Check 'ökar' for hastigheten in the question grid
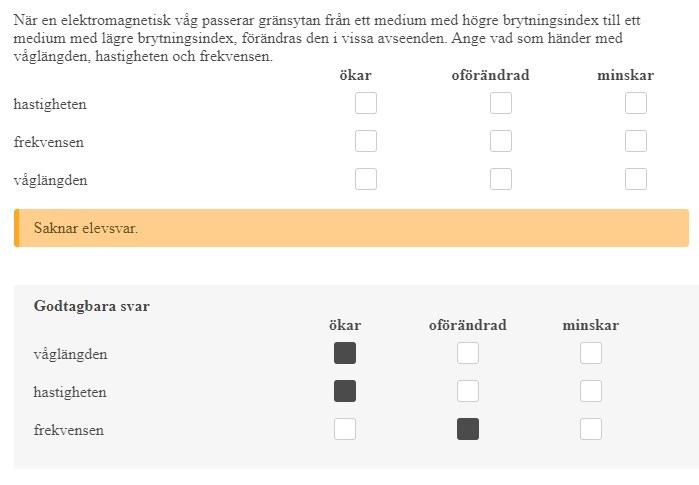This screenshot has width=699, height=485. [x=366, y=104]
